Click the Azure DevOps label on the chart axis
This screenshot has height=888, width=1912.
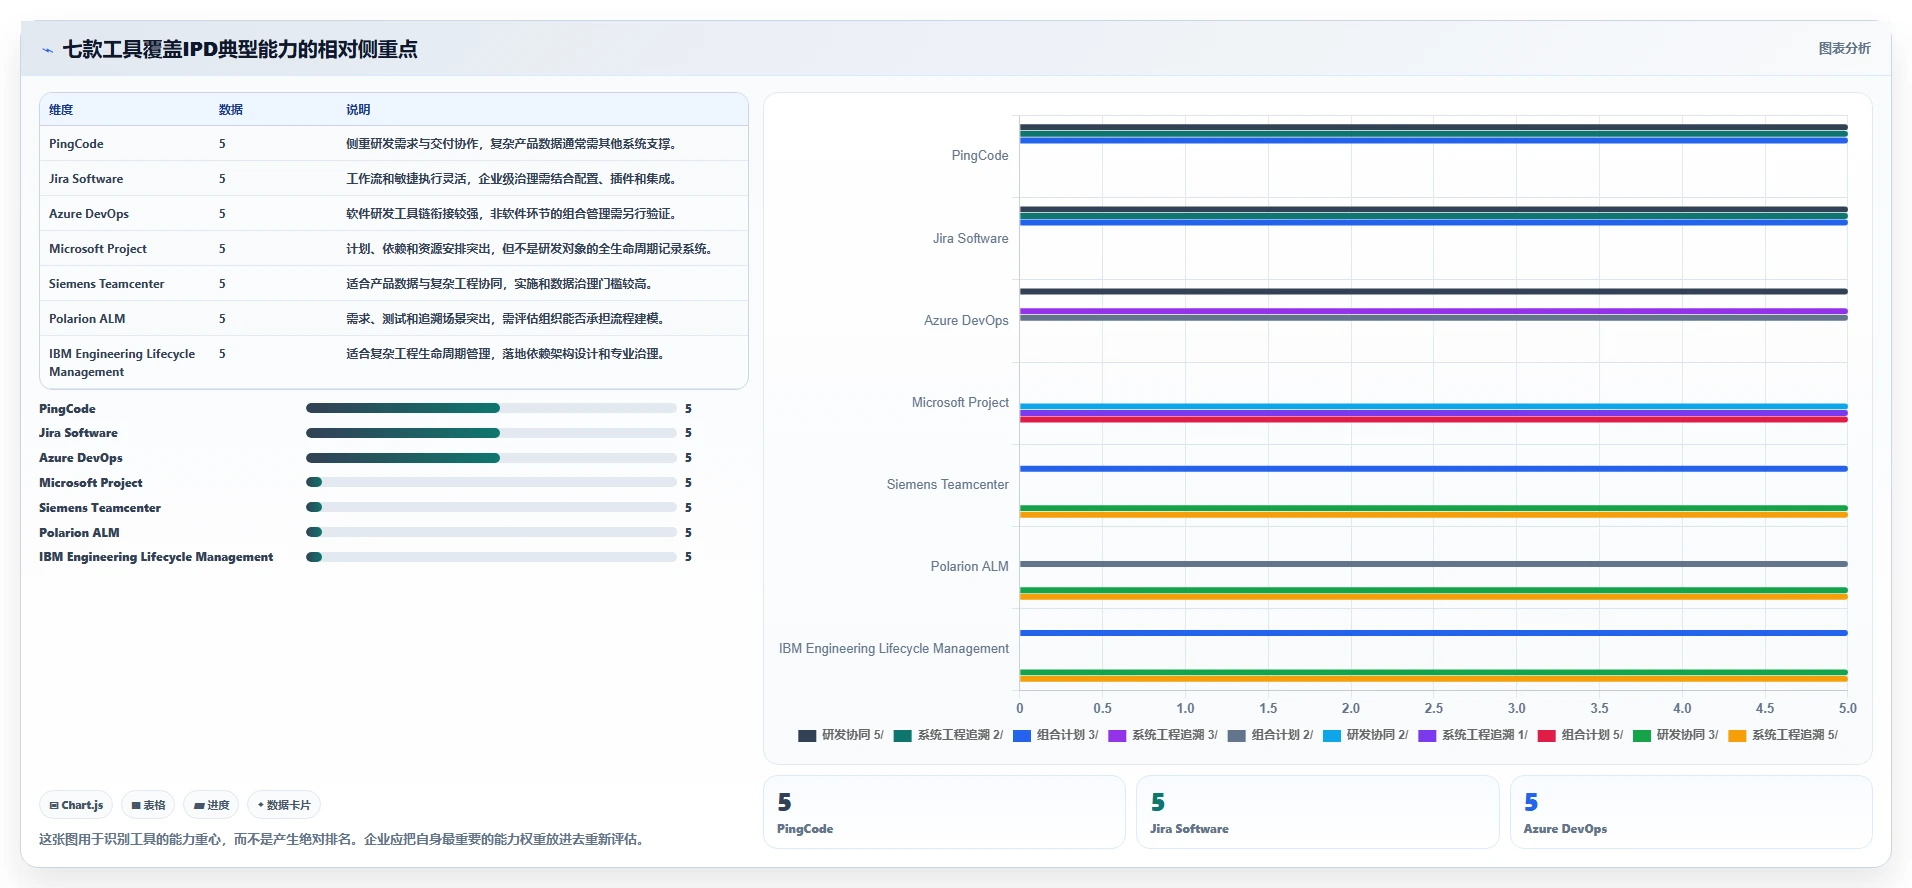[x=966, y=321]
